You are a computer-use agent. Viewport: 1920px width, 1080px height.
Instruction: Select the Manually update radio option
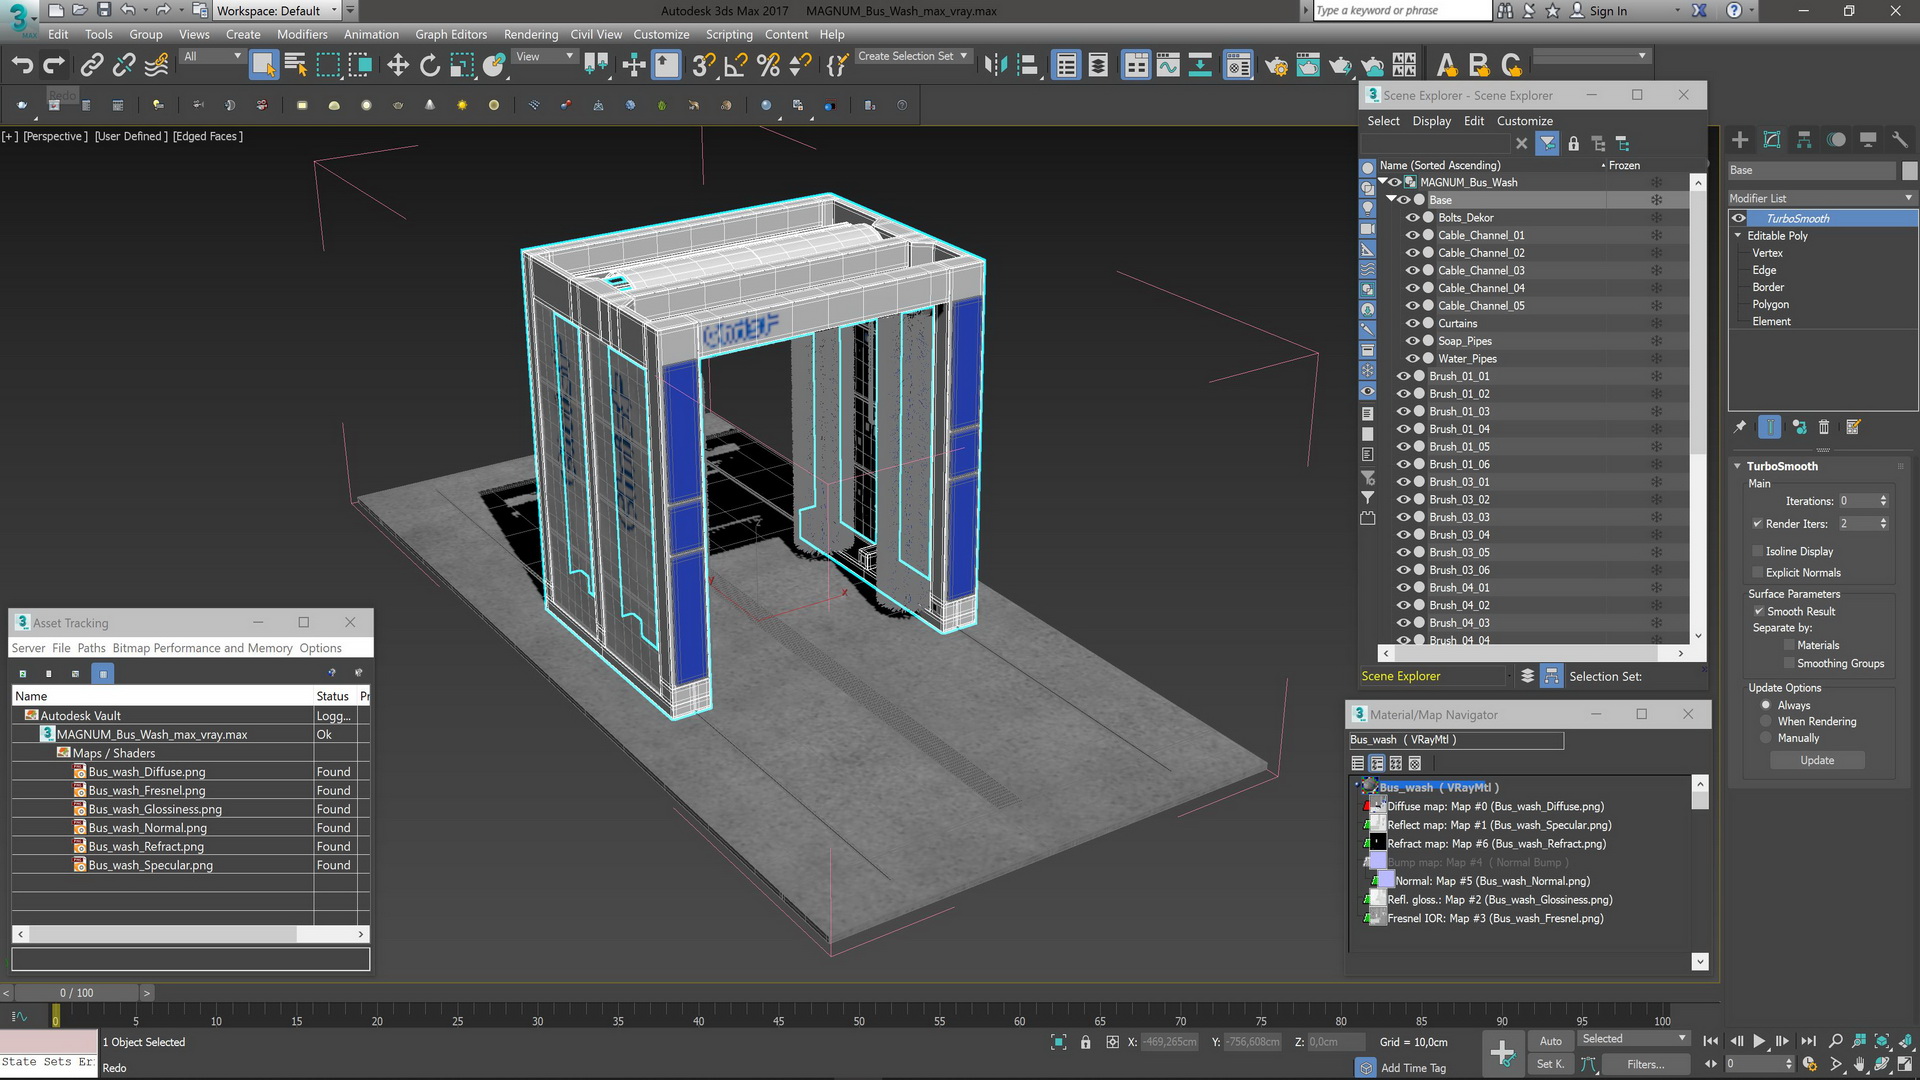[x=1766, y=738]
